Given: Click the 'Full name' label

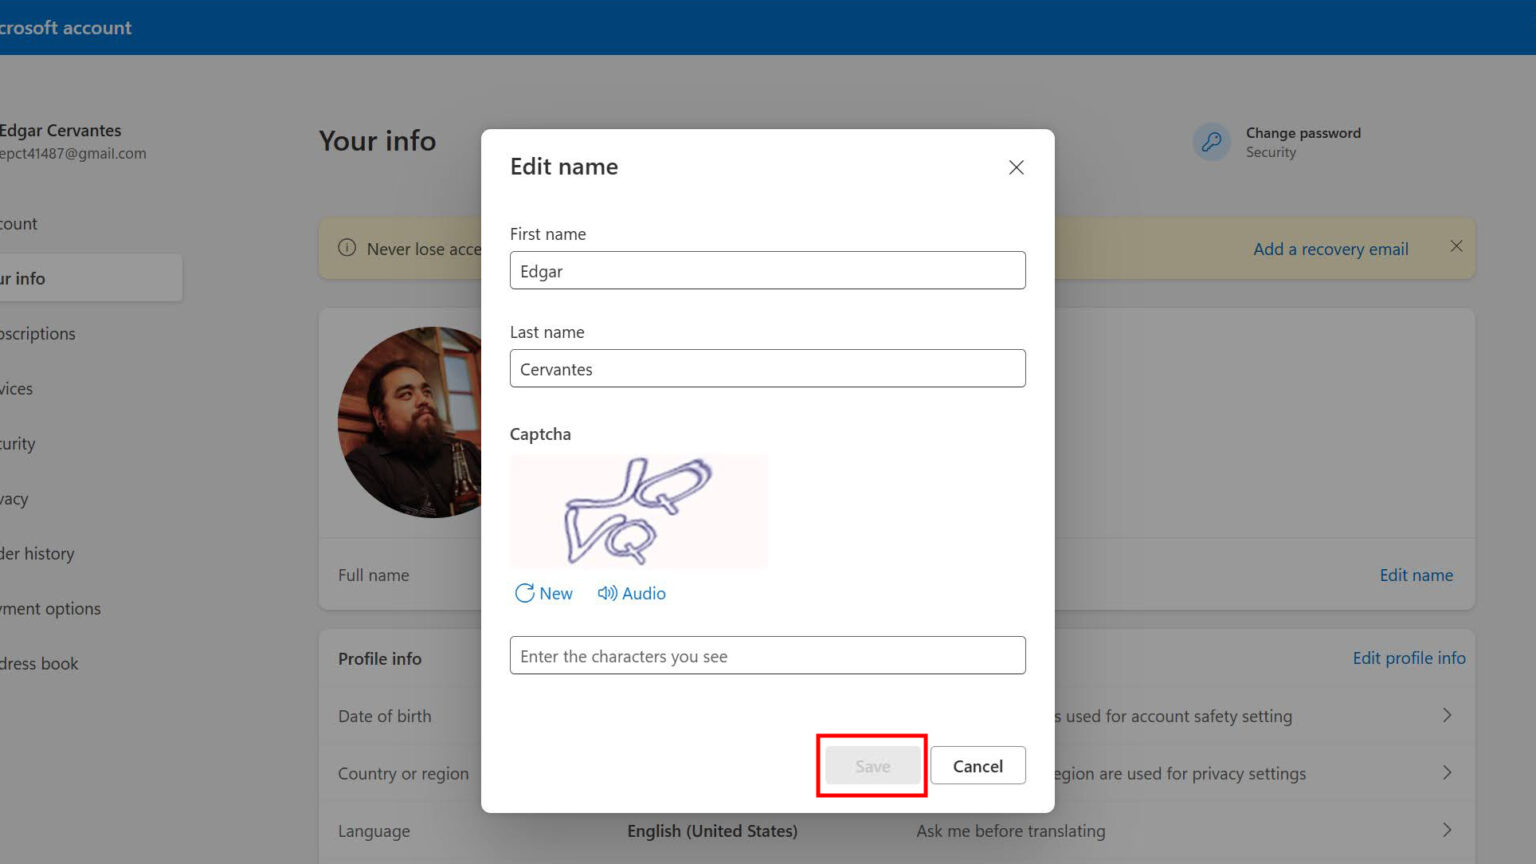Looking at the screenshot, I should (373, 575).
